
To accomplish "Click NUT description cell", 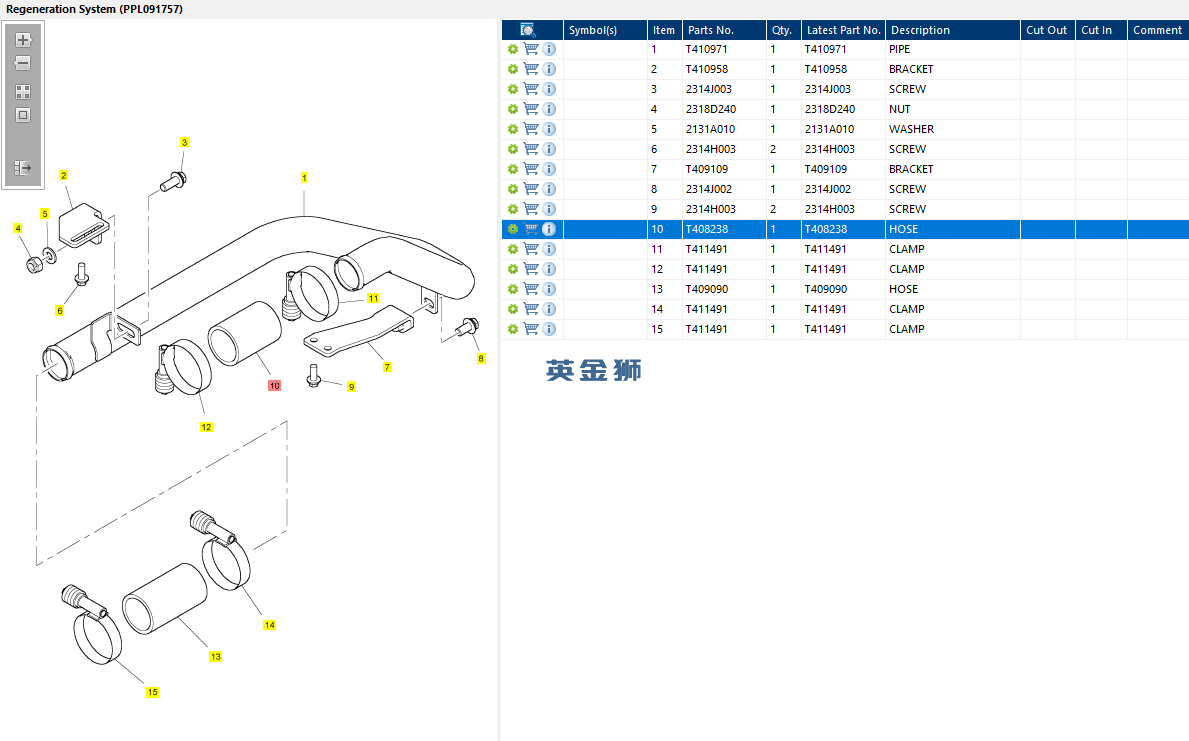I will point(899,109).
